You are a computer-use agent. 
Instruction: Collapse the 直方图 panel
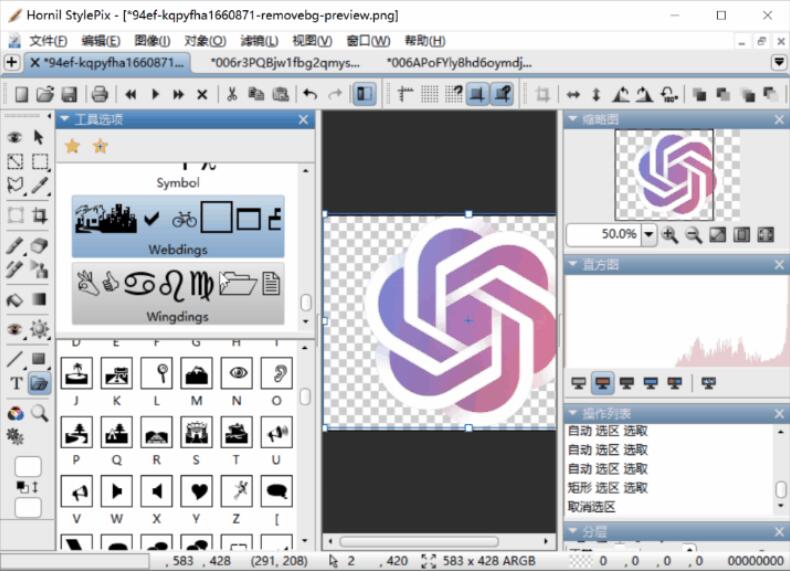pyautogui.click(x=572, y=264)
